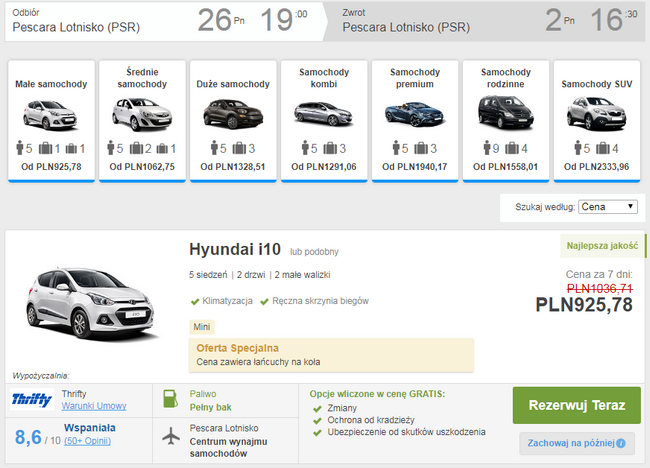Select the Średnie samochody car category
The width and height of the screenshot is (650, 468).
(x=142, y=121)
